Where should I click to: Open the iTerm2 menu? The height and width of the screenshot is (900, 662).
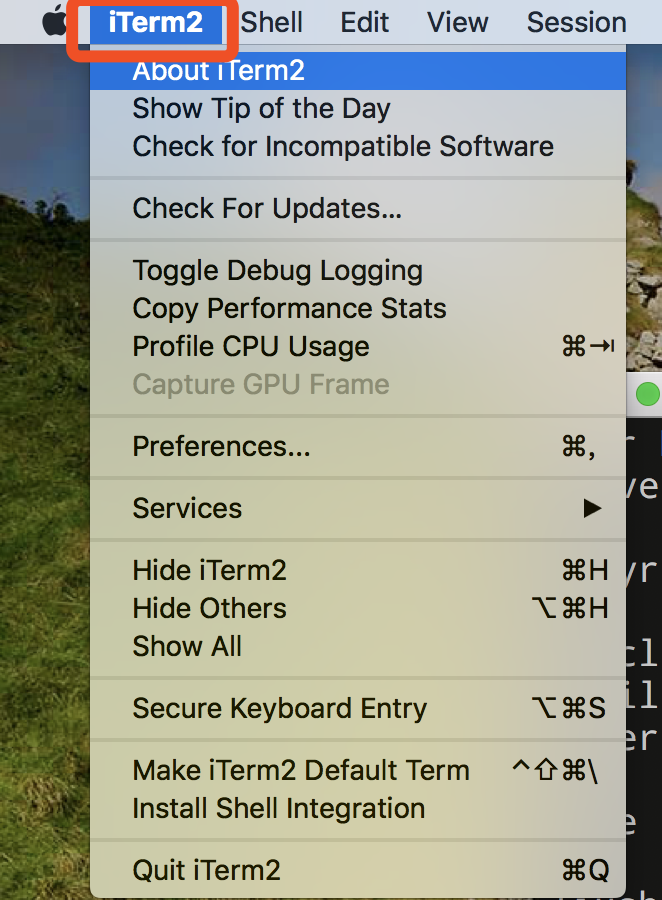[152, 22]
